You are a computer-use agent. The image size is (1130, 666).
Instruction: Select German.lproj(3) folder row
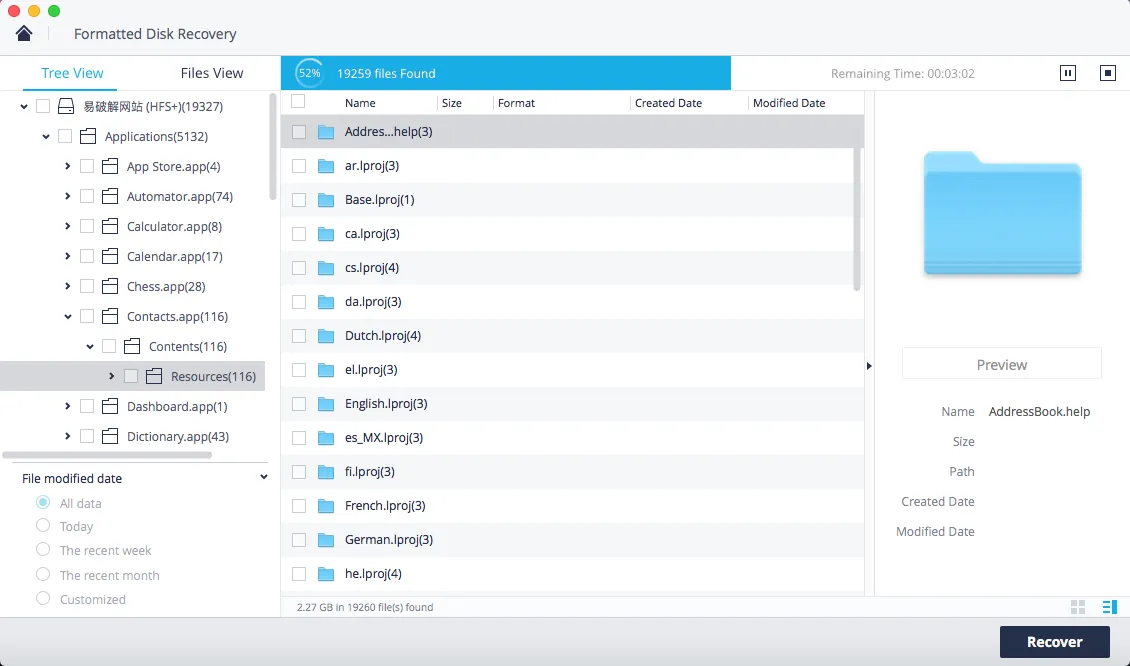pos(572,540)
